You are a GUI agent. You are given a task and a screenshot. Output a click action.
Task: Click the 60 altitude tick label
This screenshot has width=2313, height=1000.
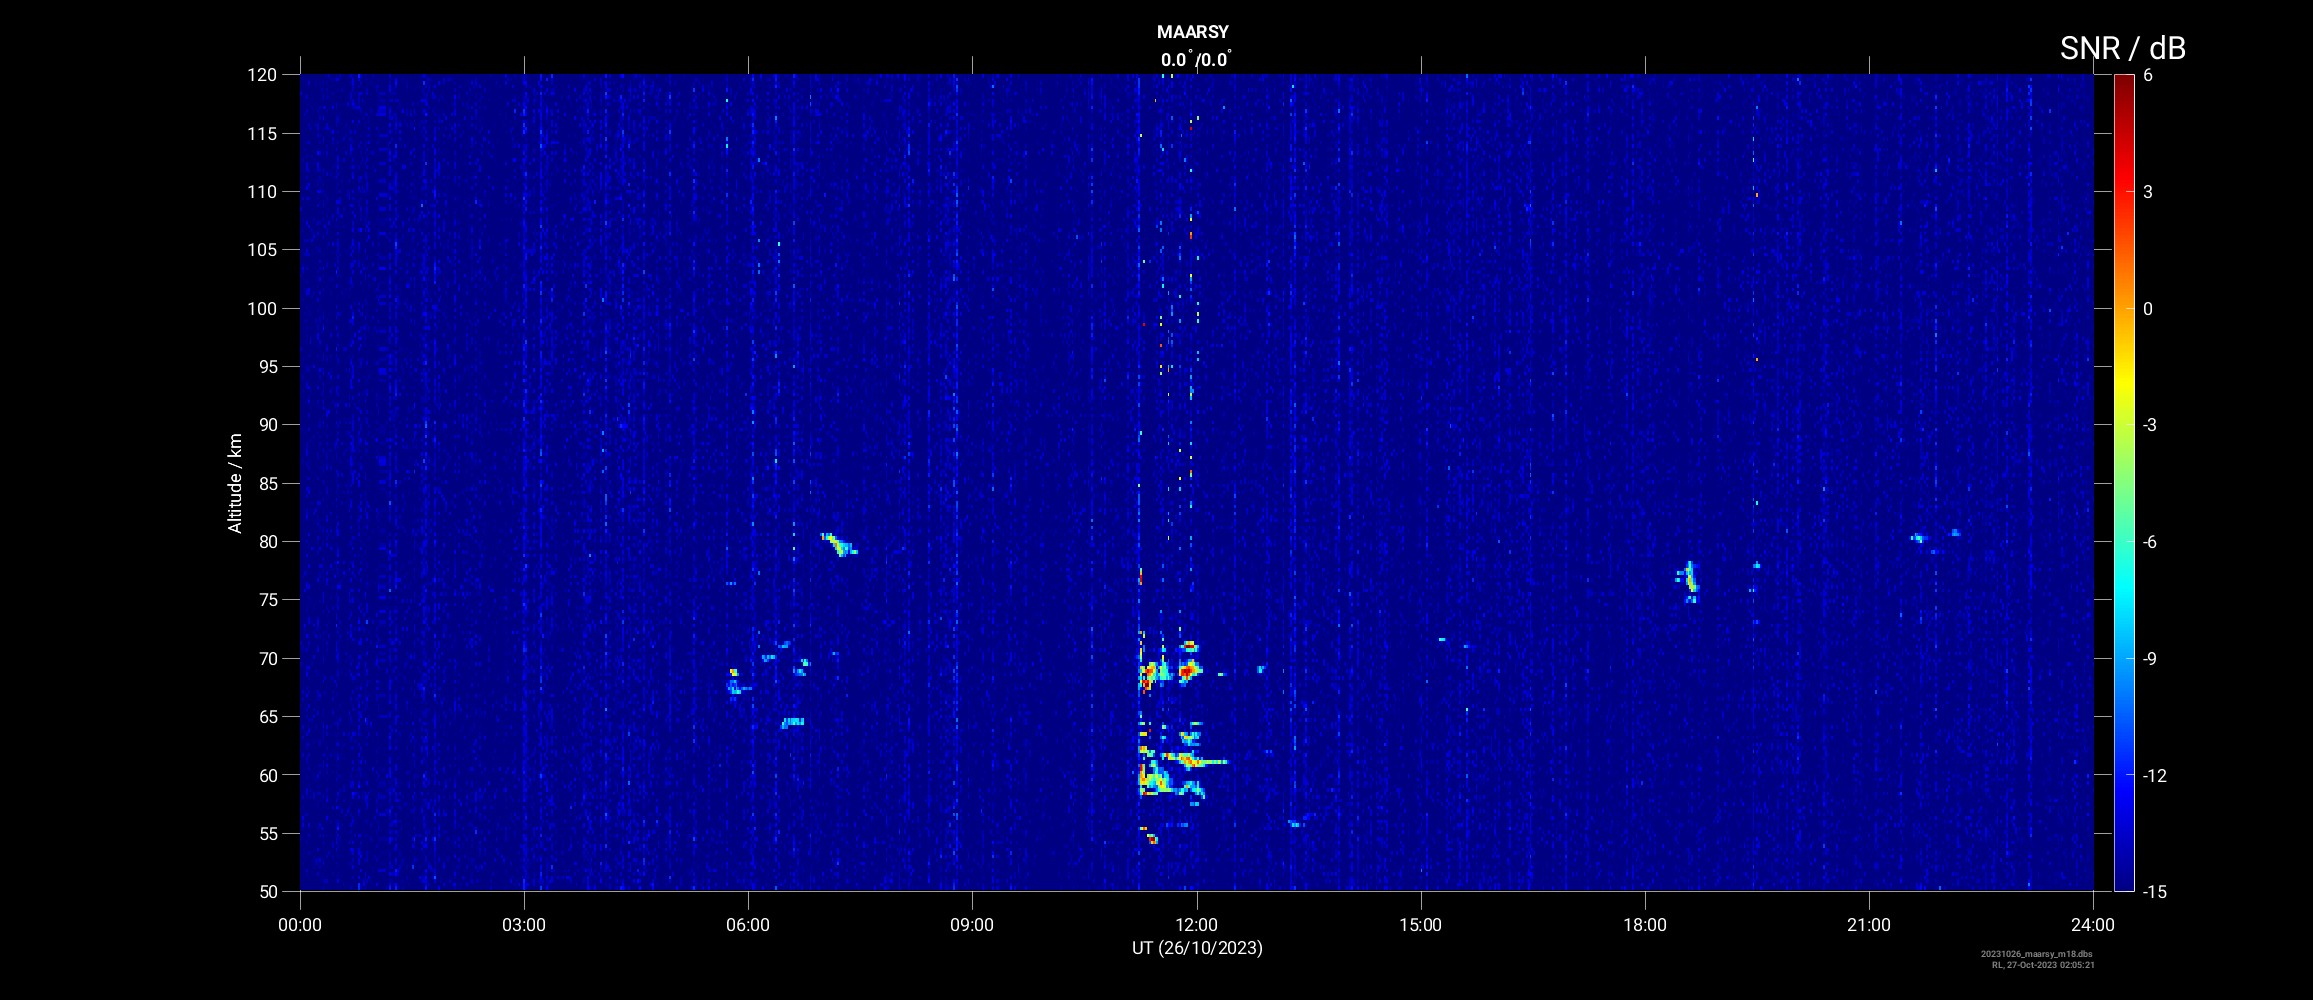tap(267, 775)
